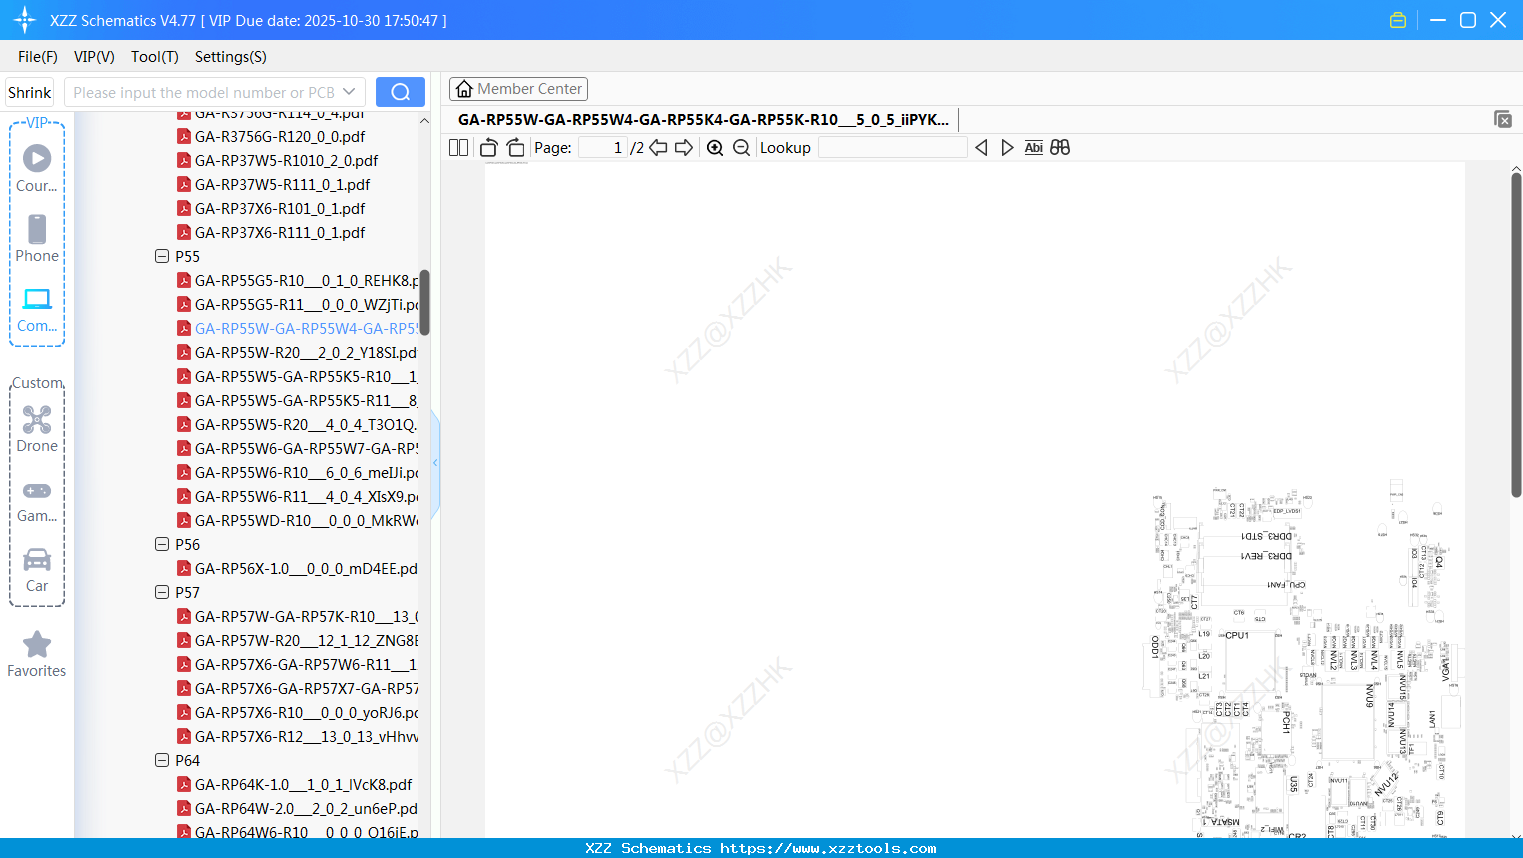Select the Car category
The image size is (1523, 858).
pos(37,570)
